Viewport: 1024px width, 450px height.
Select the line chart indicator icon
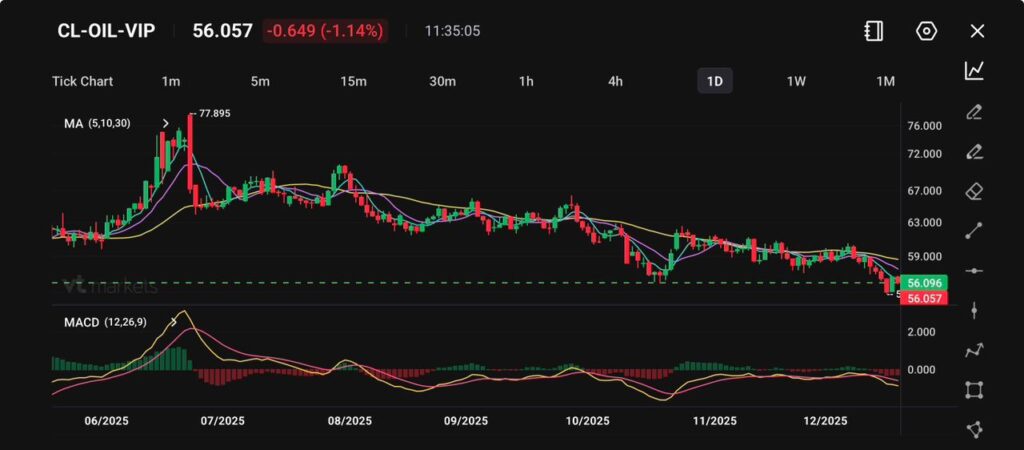[x=974, y=70]
